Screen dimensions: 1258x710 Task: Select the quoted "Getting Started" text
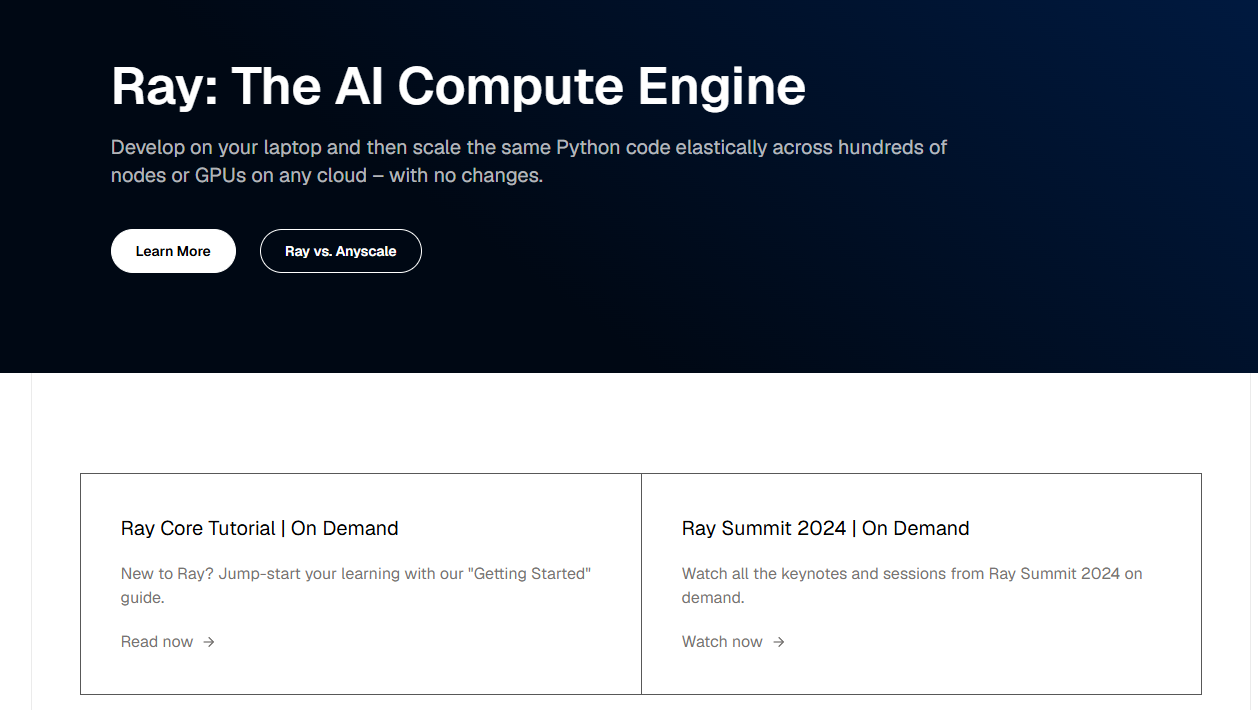click(x=531, y=574)
